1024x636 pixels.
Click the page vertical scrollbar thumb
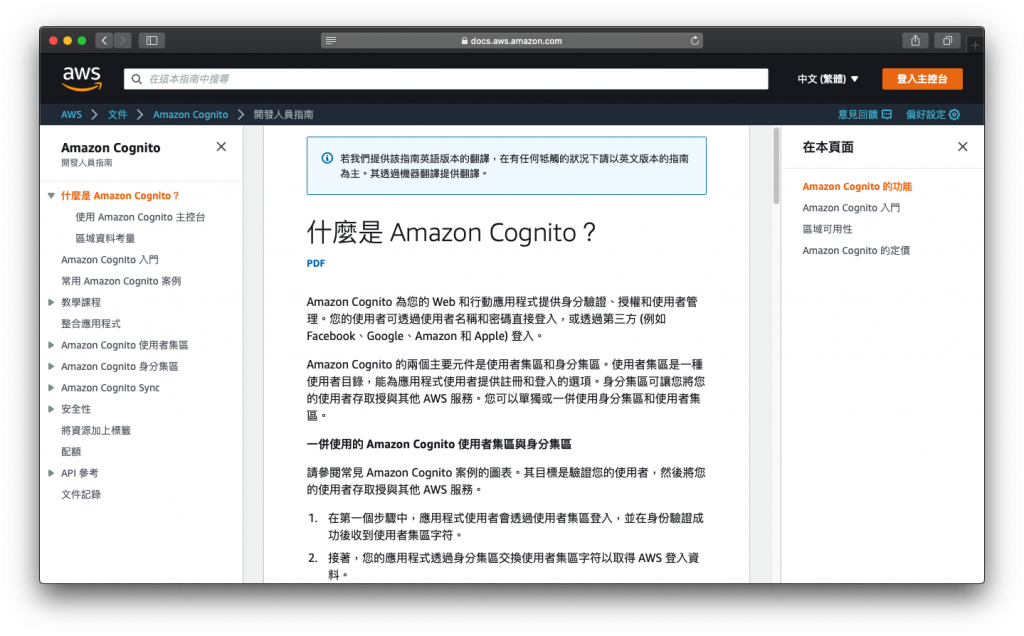click(x=776, y=166)
